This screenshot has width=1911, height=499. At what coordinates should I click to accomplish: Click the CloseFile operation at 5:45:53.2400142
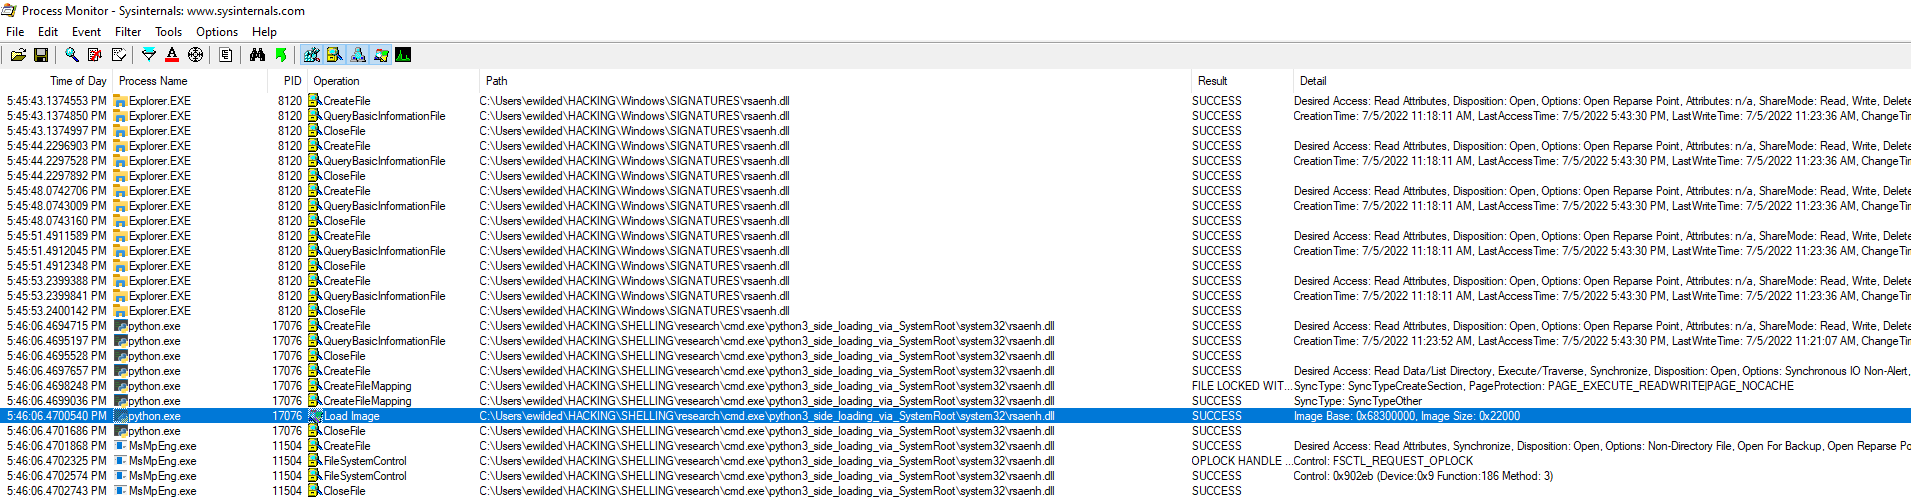pos(344,311)
